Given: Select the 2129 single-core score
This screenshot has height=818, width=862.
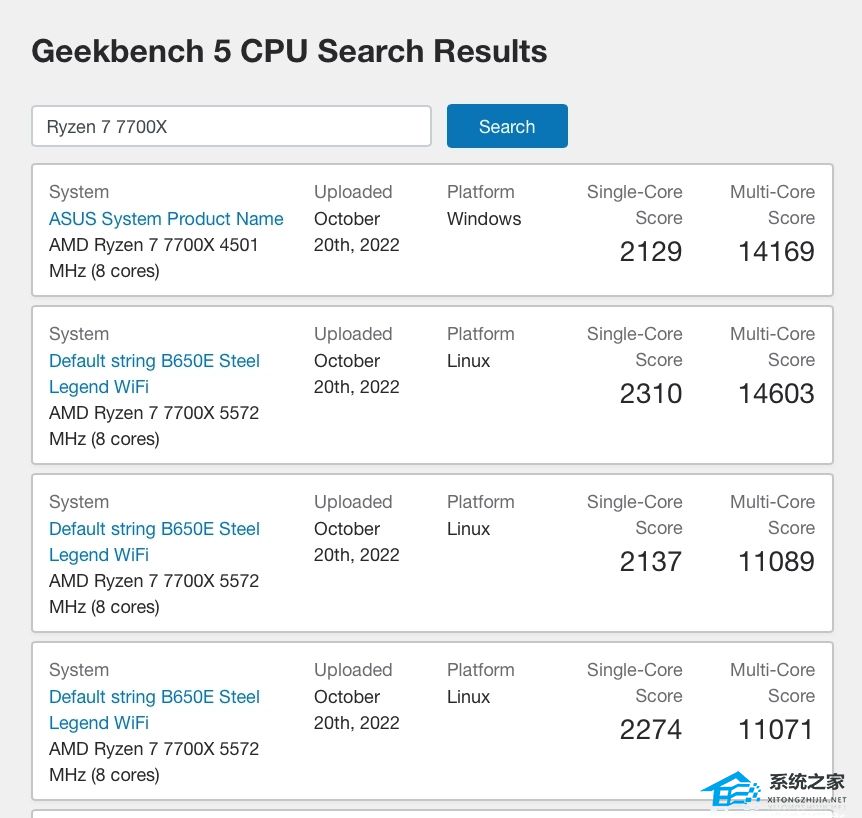Looking at the screenshot, I should point(650,251).
